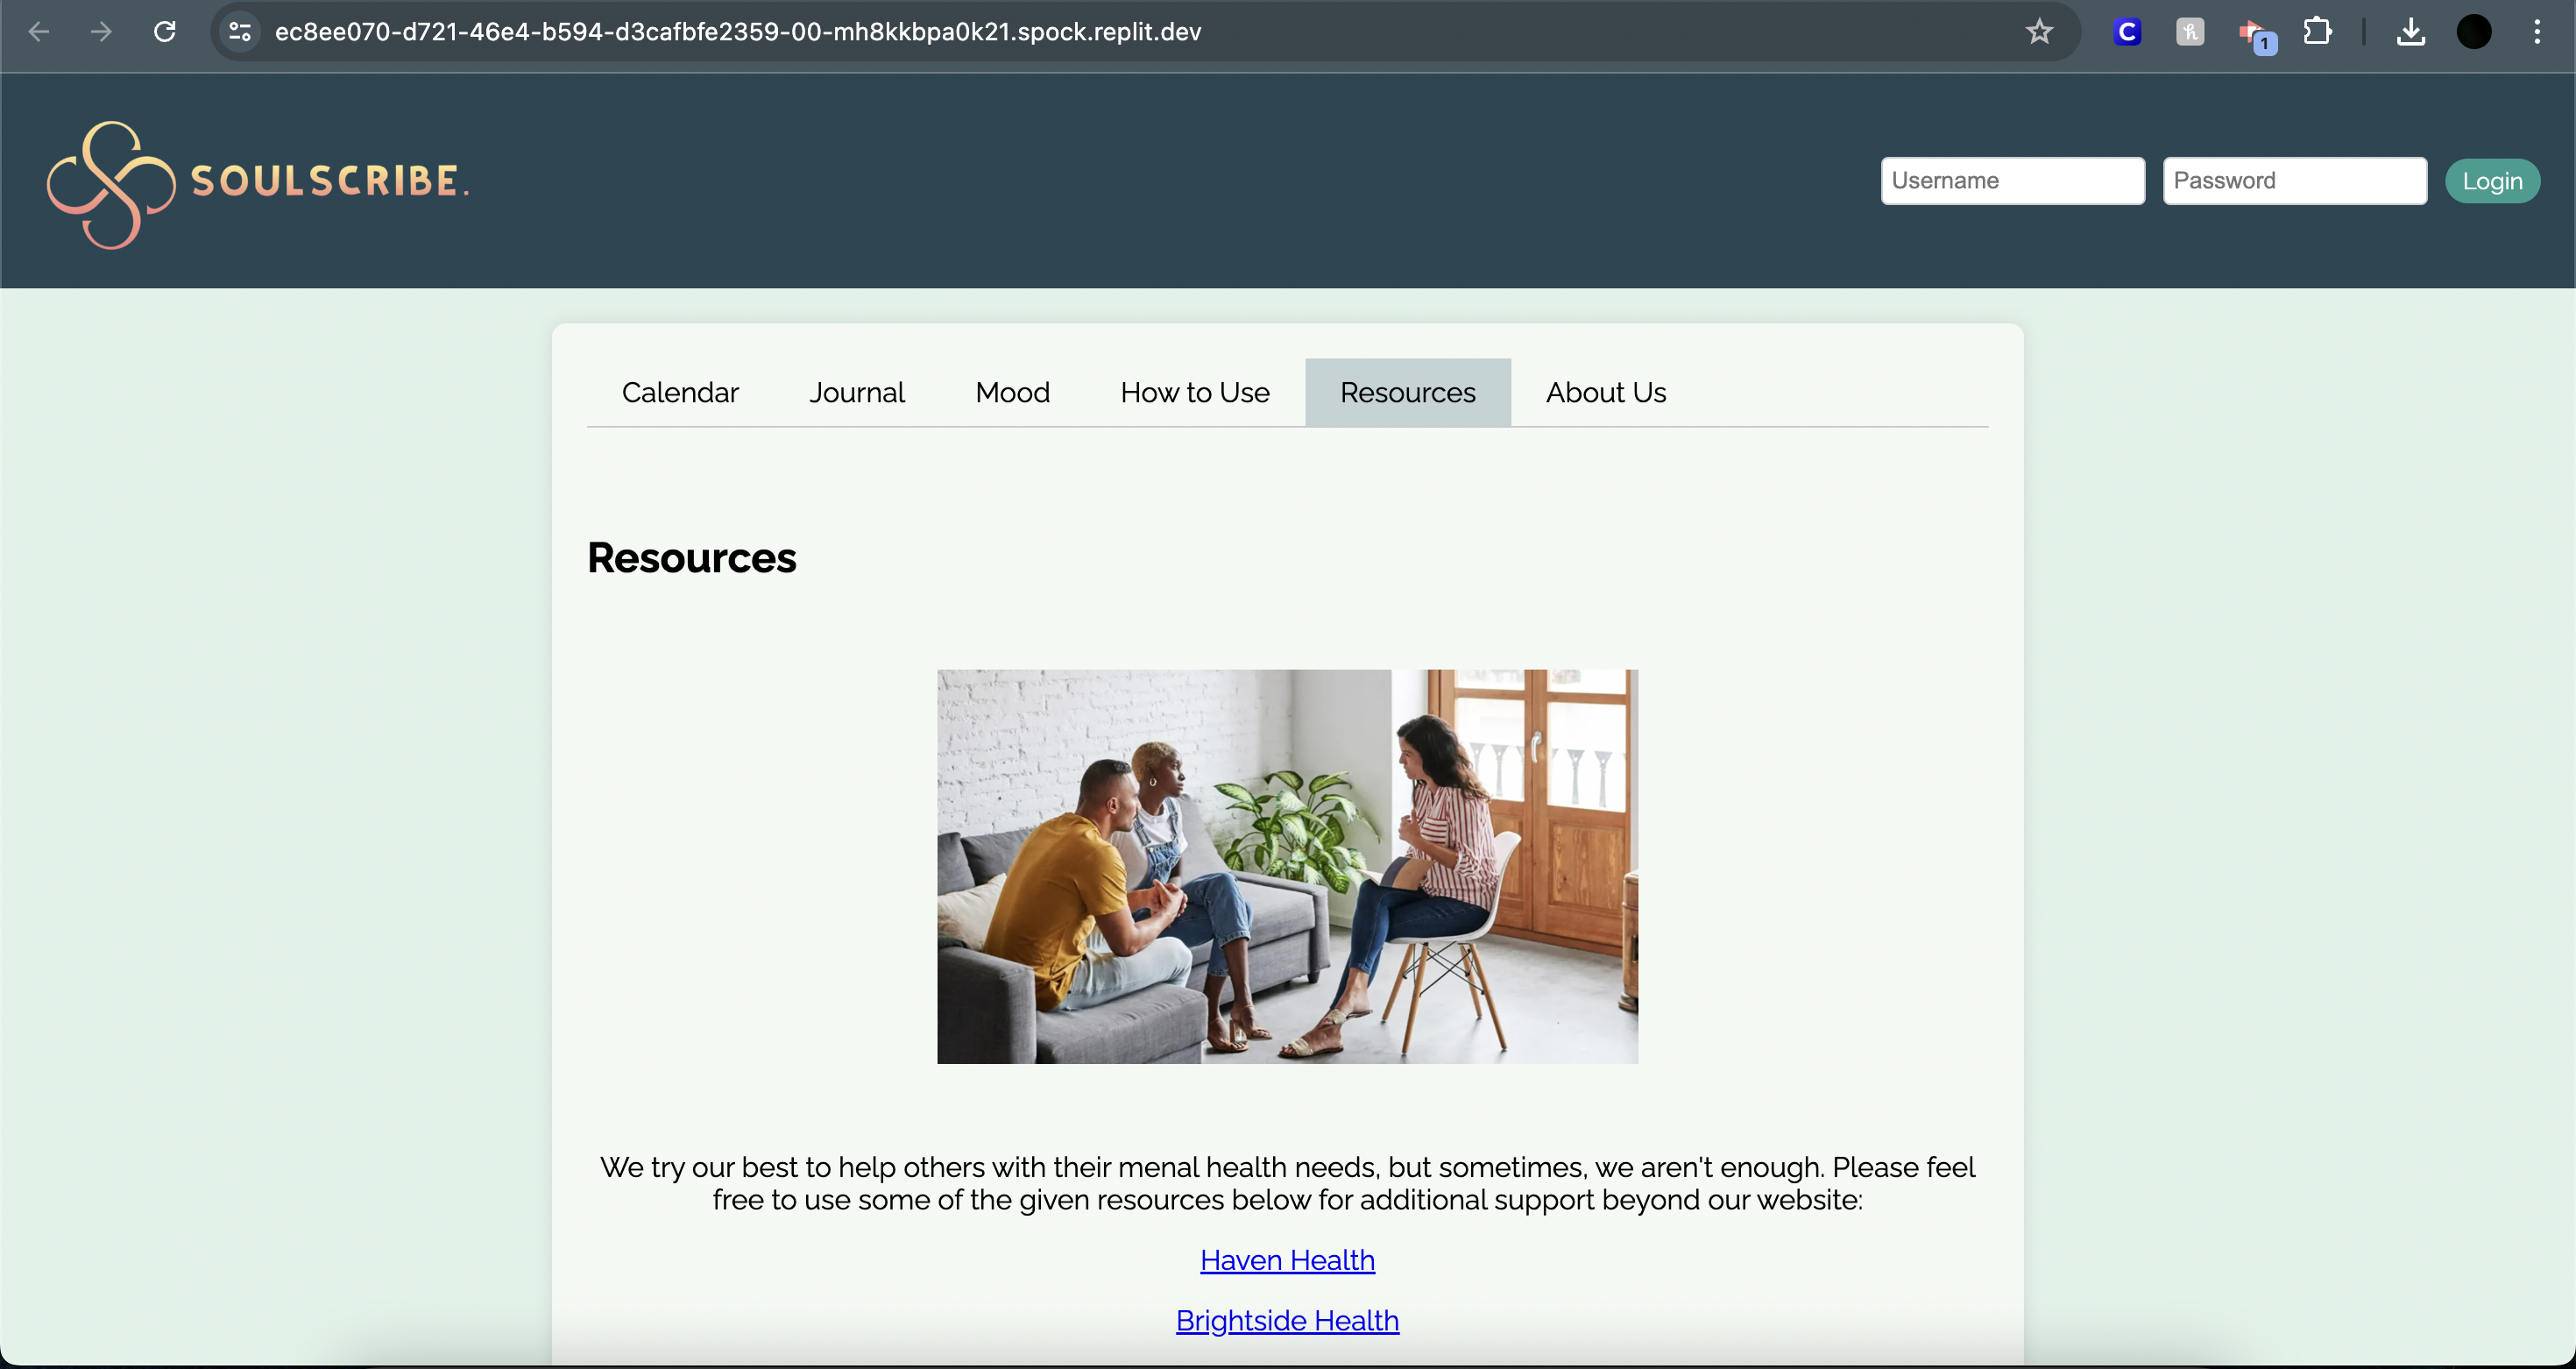The height and width of the screenshot is (1369, 2576).
Task: Click the browser forward arrow icon
Action: click(x=101, y=32)
